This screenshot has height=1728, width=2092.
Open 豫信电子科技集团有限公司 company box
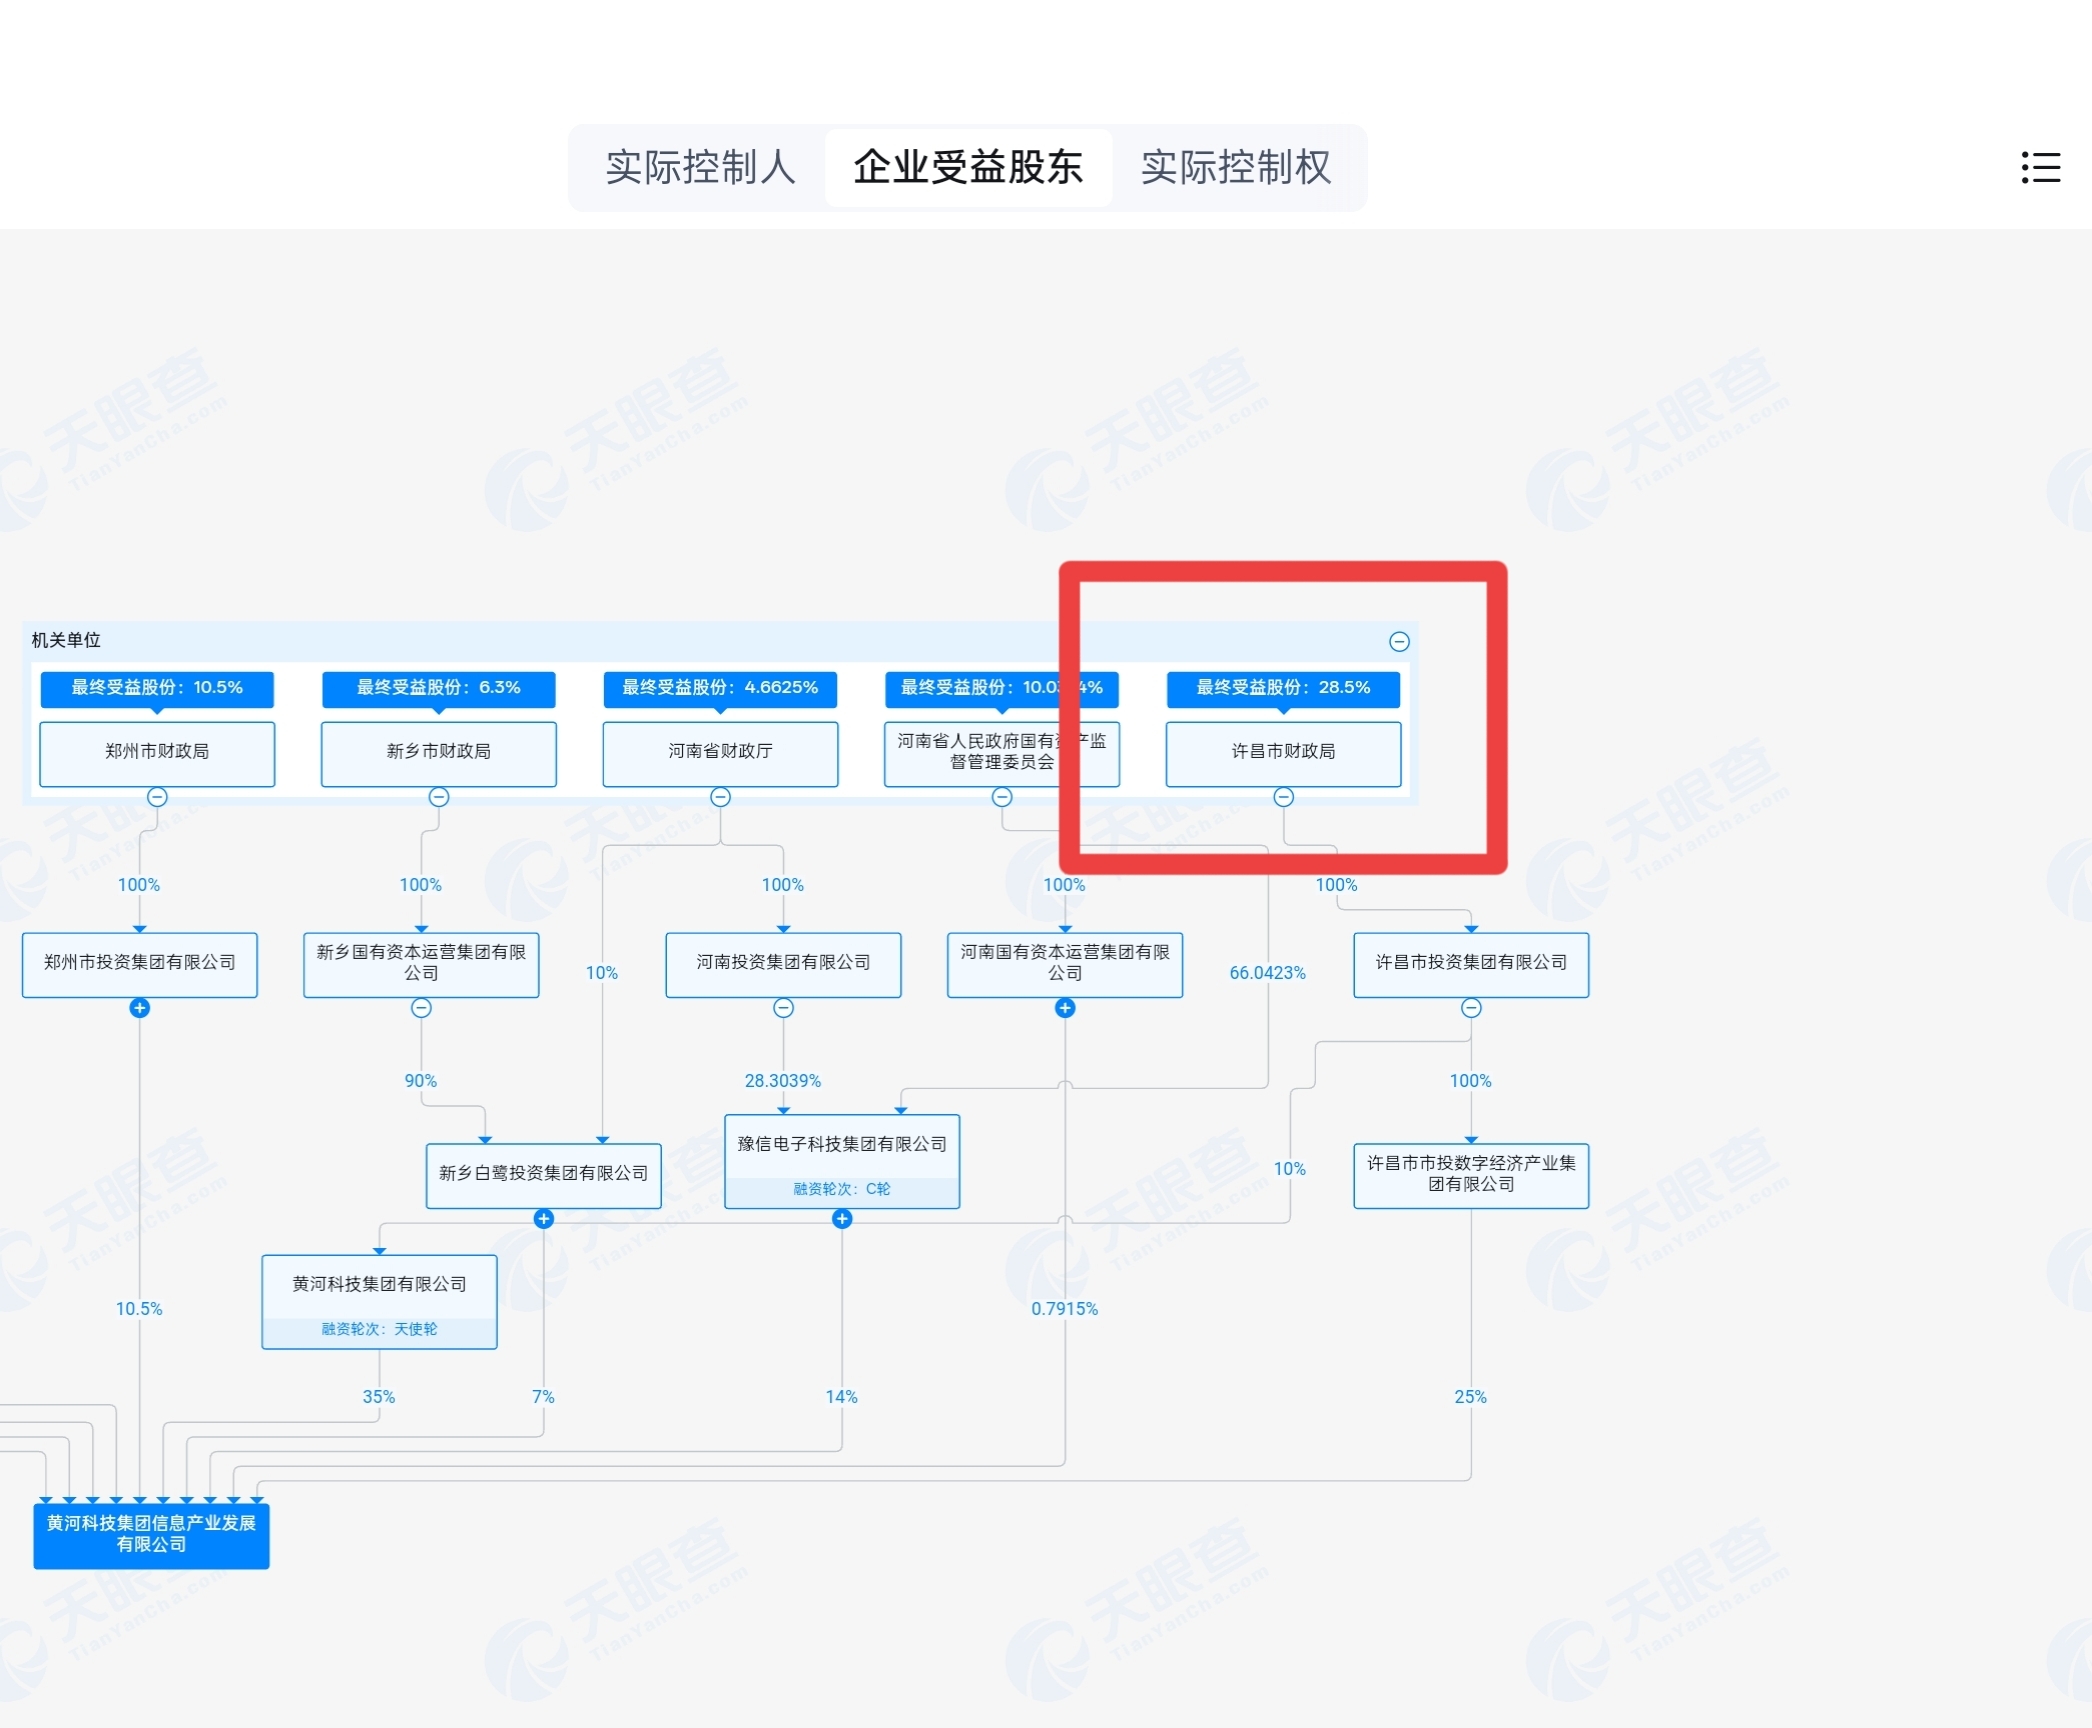point(842,1161)
